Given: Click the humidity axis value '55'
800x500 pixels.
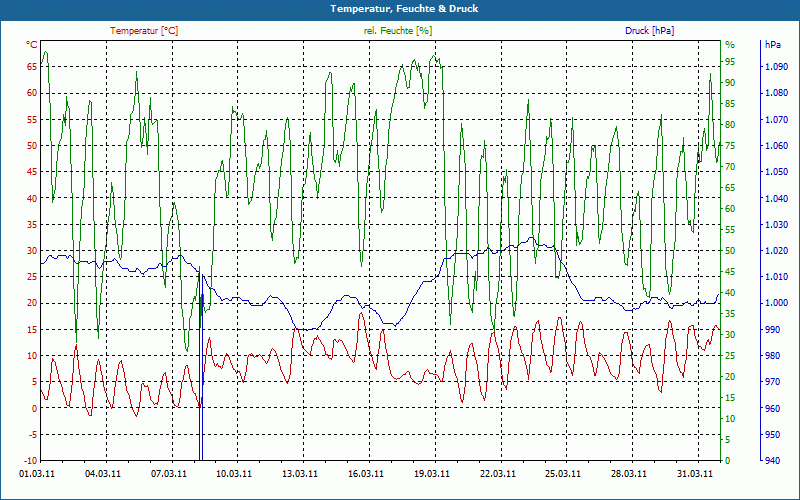Looking at the screenshot, I should click(x=730, y=230).
